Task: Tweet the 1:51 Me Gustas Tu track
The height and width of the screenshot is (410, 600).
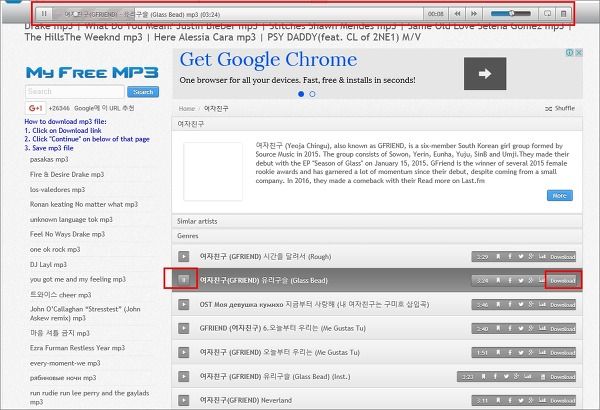Action: point(520,352)
